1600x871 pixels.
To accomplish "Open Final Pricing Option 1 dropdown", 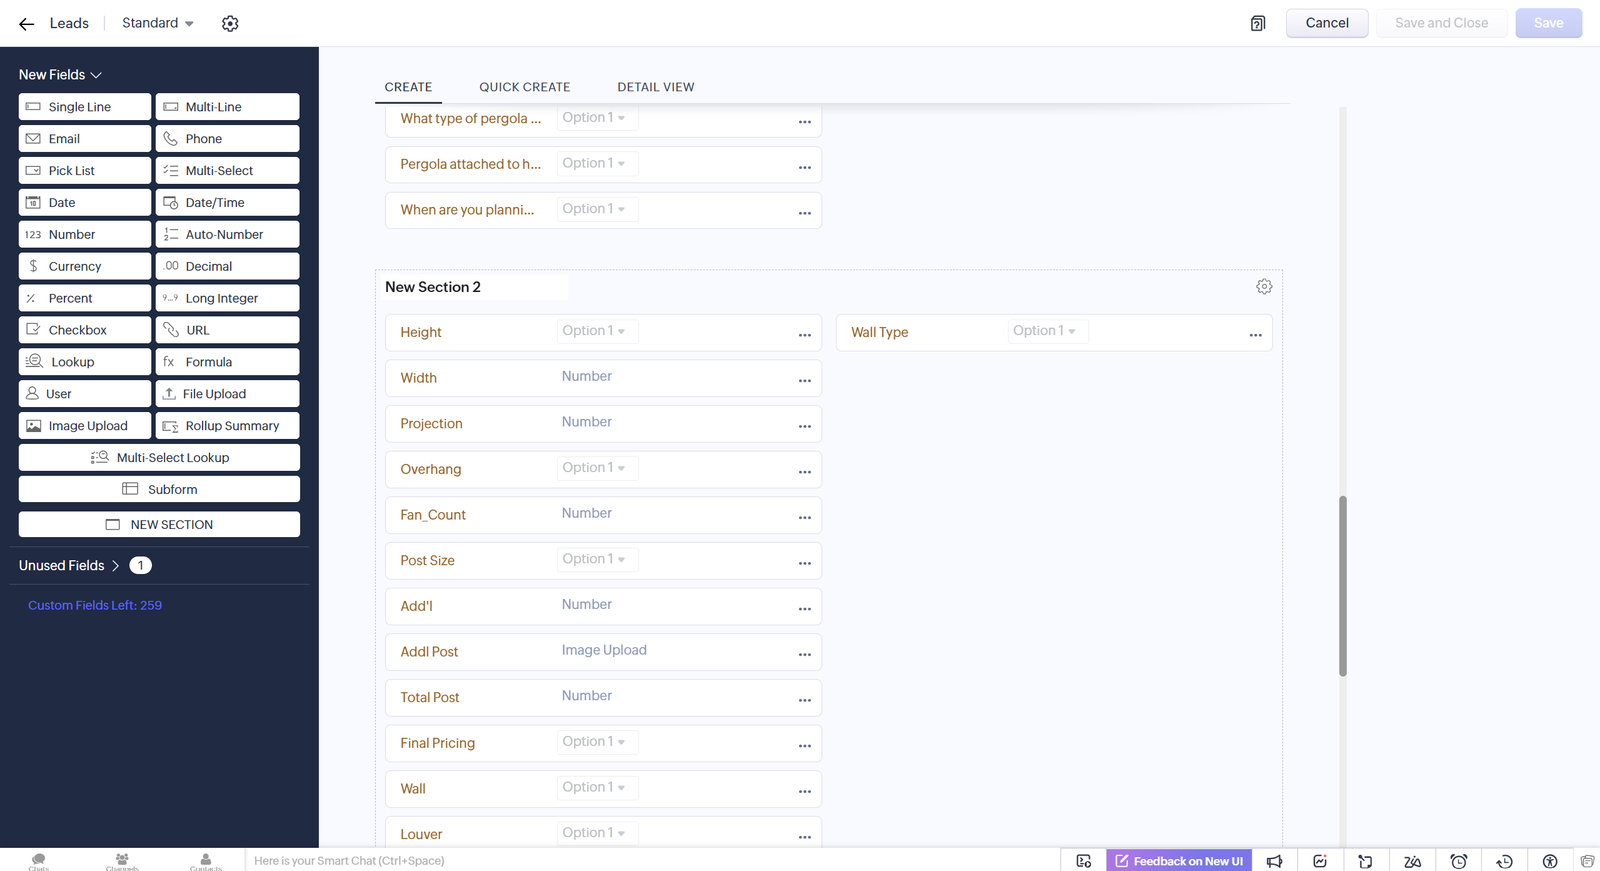I will [597, 742].
